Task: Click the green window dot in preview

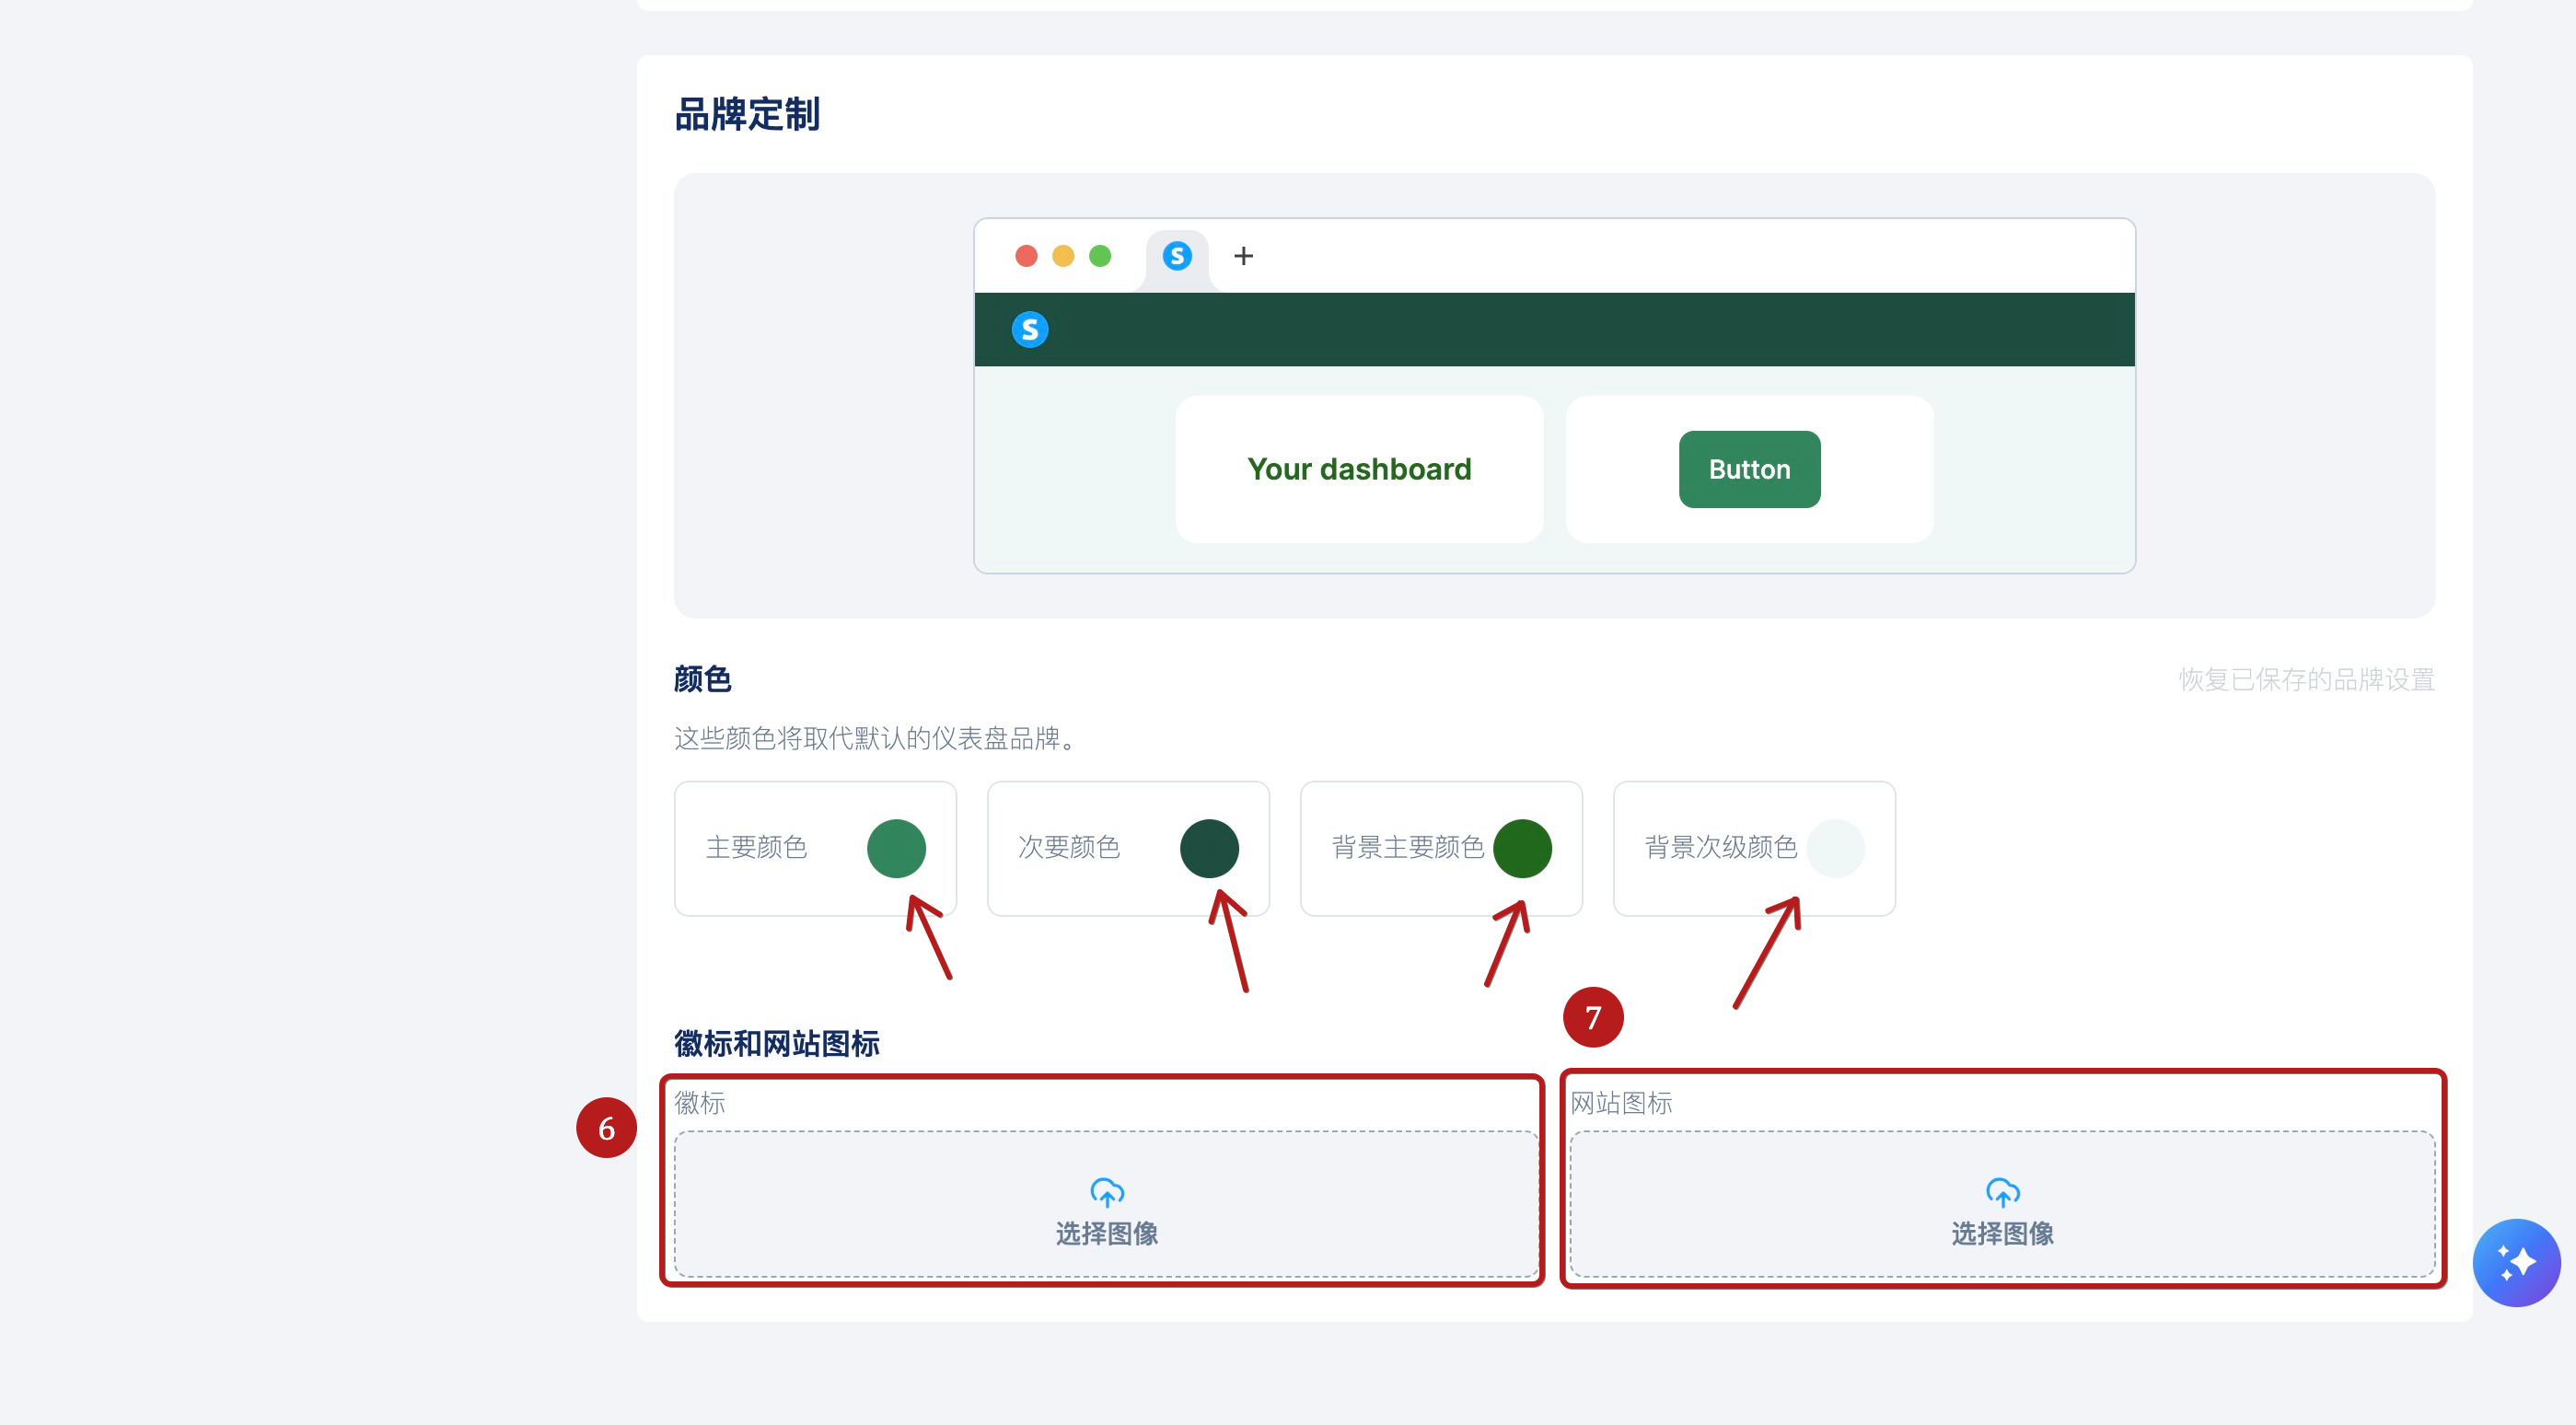Action: click(x=1100, y=256)
